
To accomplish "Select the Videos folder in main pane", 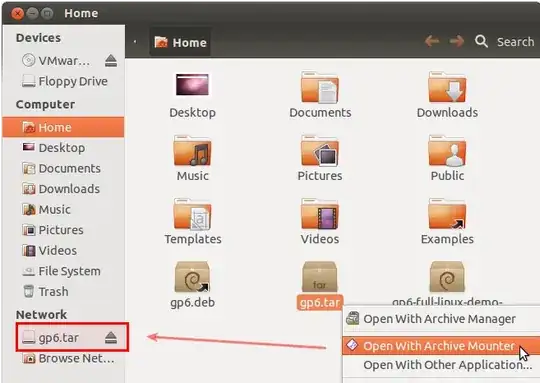I will [x=320, y=214].
